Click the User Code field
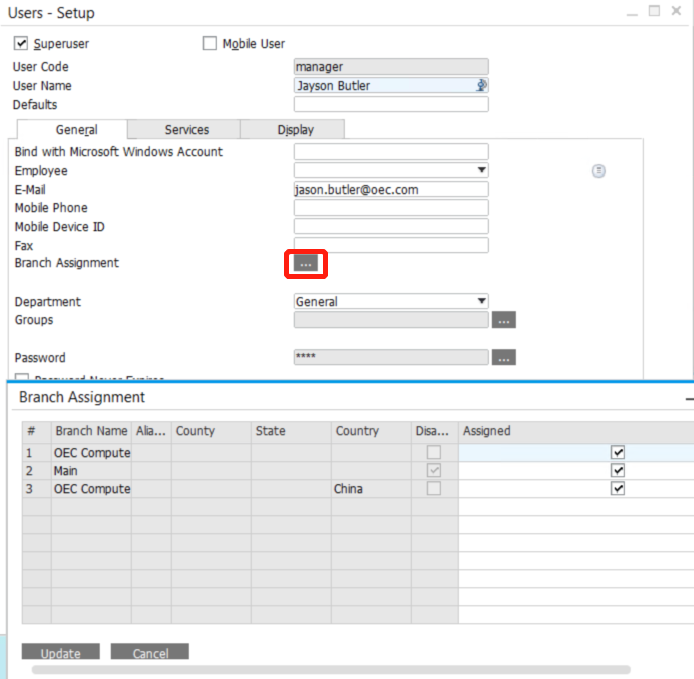The height and width of the screenshot is (679, 694). click(x=391, y=66)
